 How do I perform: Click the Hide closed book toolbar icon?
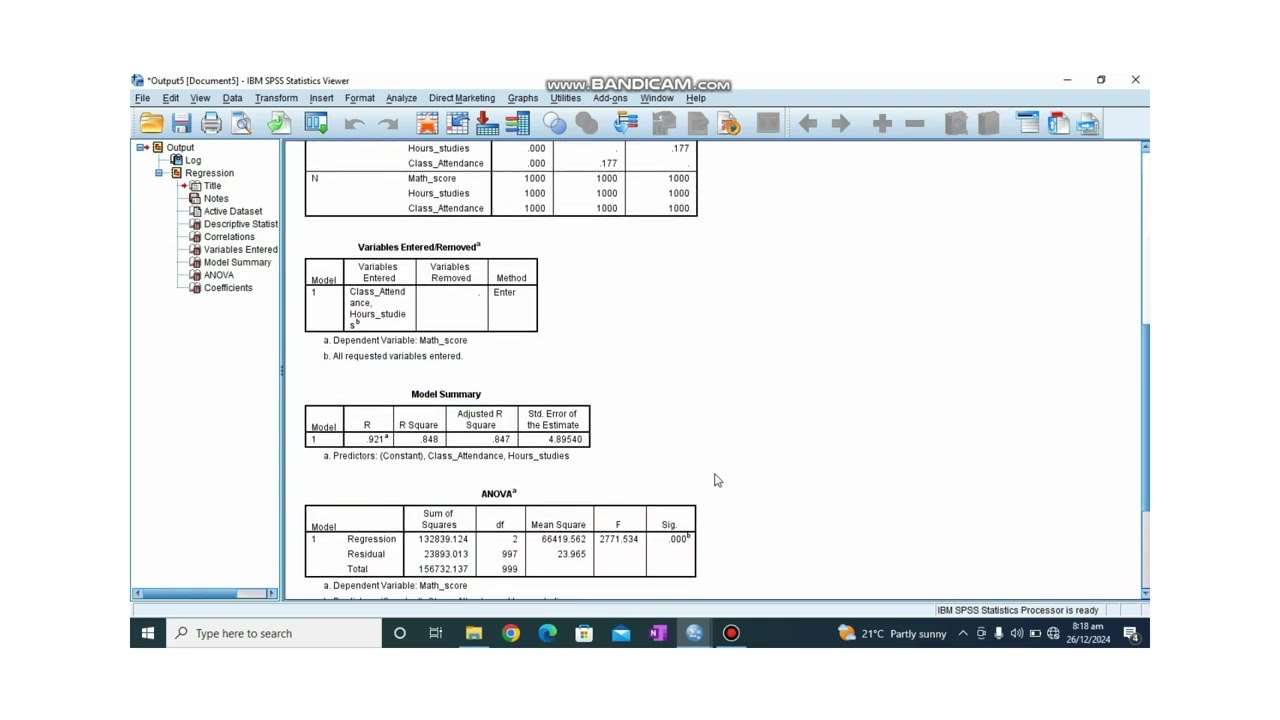pyautogui.click(x=988, y=123)
